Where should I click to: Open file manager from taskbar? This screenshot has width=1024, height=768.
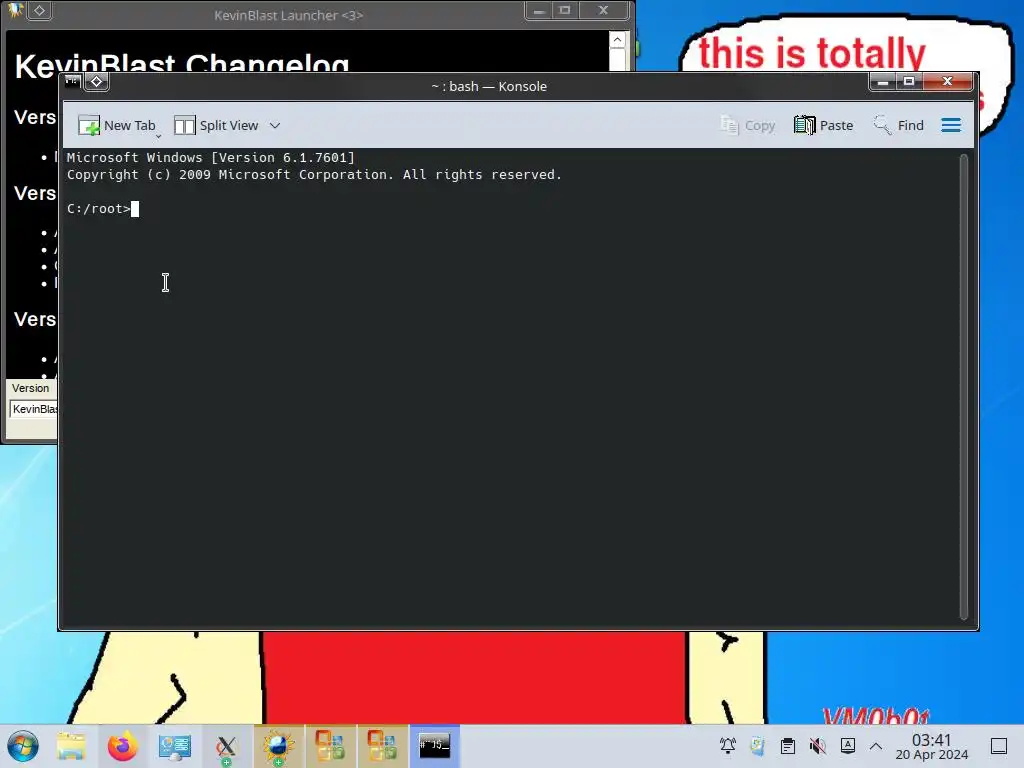coord(71,746)
